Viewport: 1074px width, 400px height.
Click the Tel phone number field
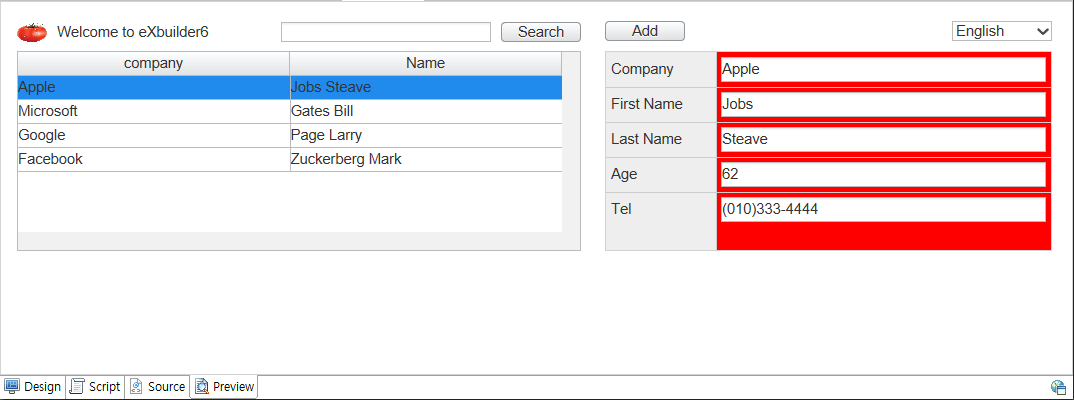[x=882, y=209]
